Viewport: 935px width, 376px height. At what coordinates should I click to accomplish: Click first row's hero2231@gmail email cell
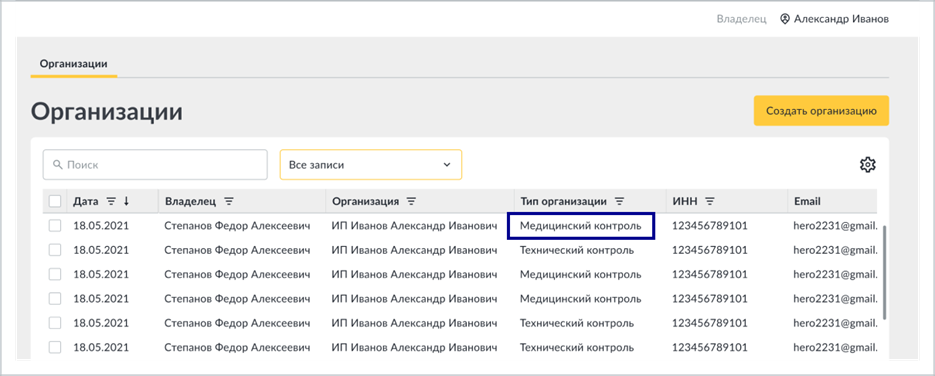point(835,226)
